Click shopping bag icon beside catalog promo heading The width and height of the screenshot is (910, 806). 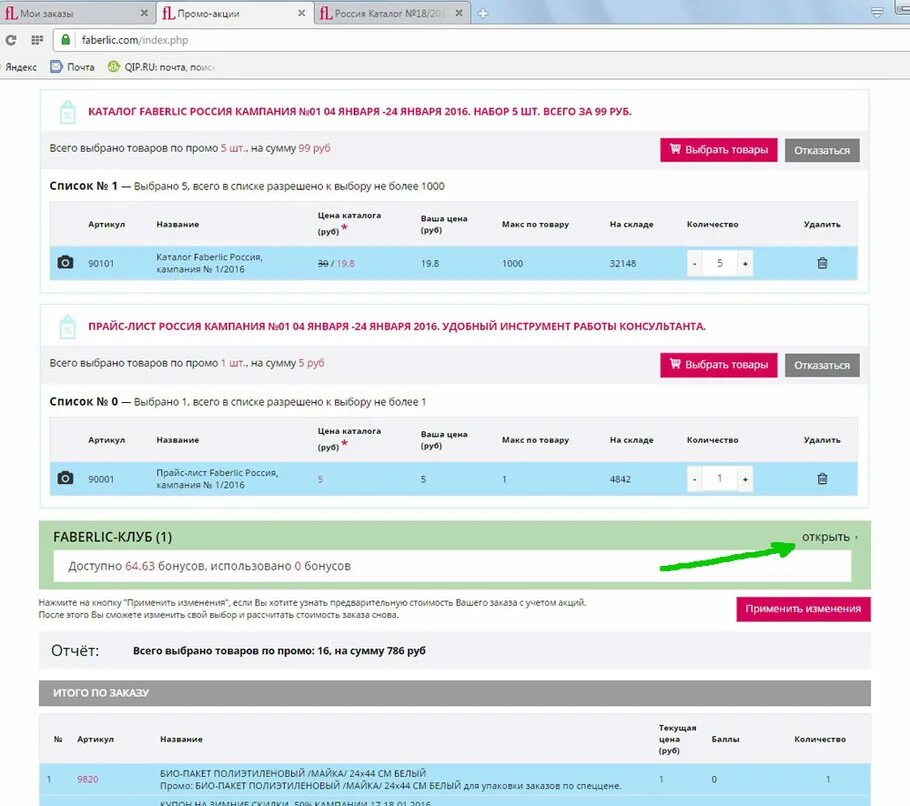(x=68, y=112)
